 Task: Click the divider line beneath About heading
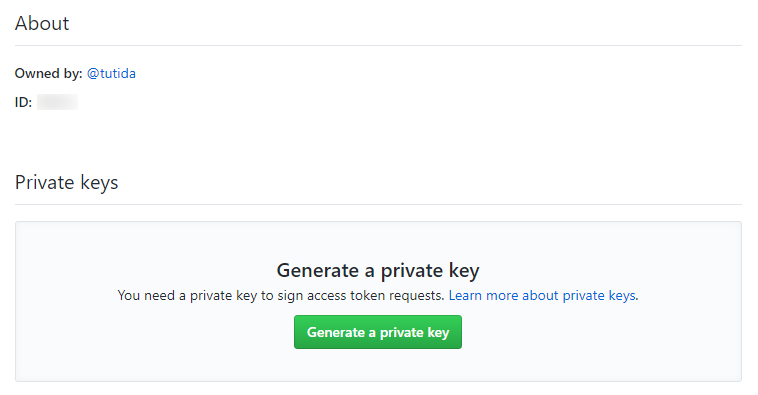(378, 45)
